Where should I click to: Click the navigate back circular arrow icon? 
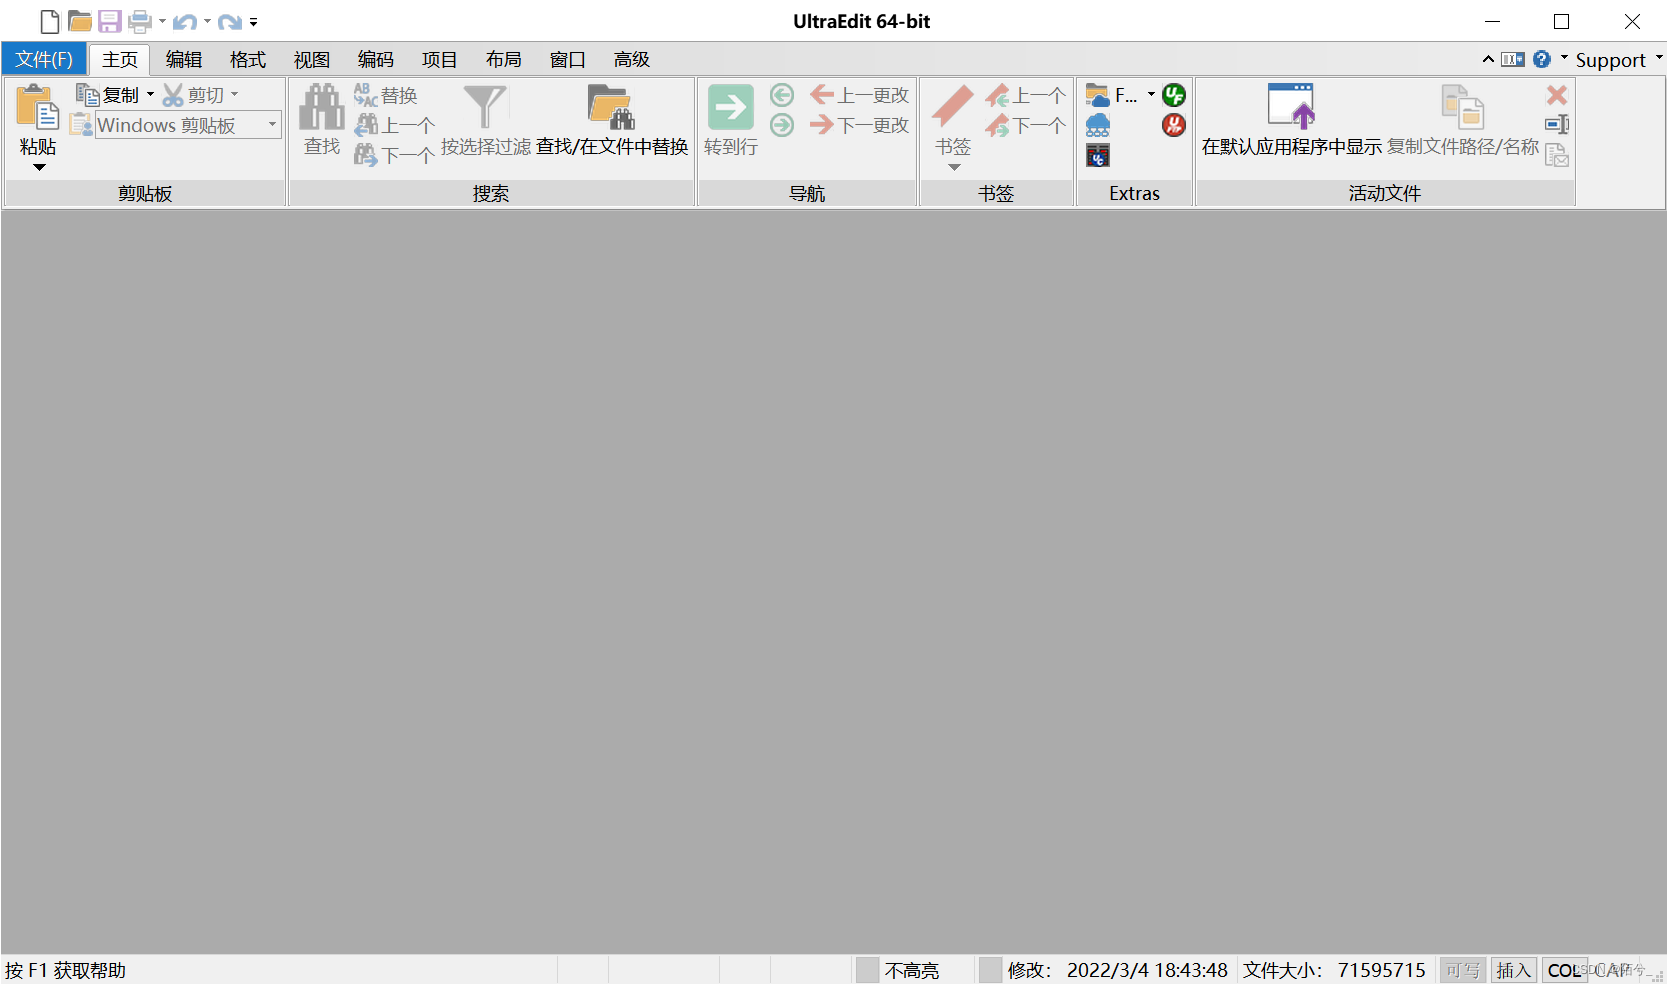tap(782, 95)
